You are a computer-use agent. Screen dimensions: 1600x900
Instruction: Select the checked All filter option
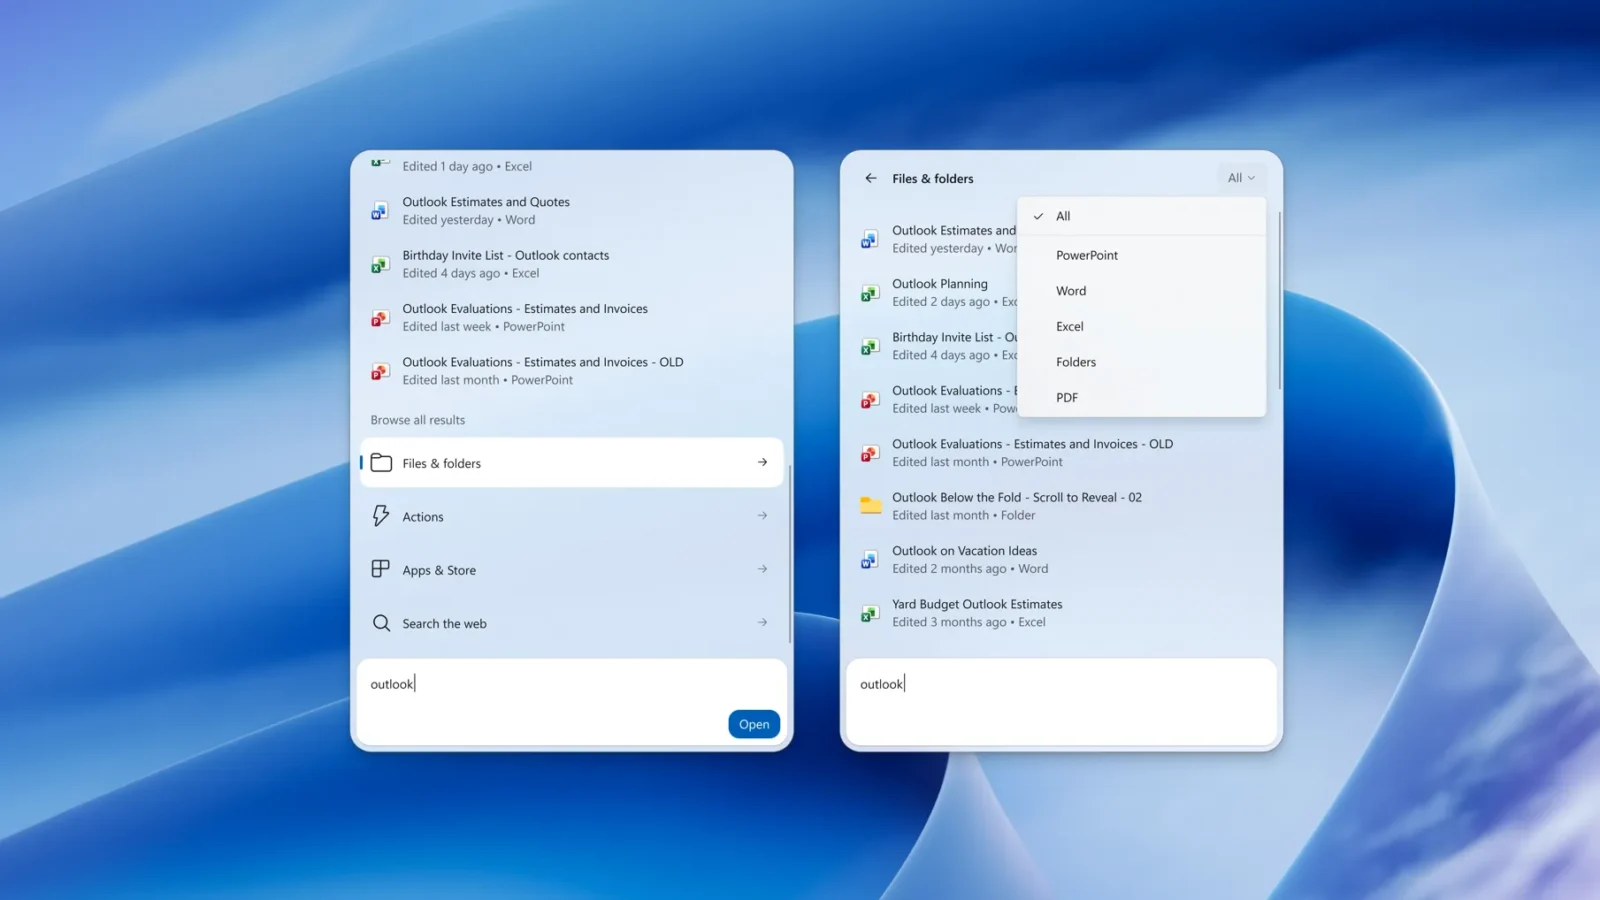[1141, 216]
